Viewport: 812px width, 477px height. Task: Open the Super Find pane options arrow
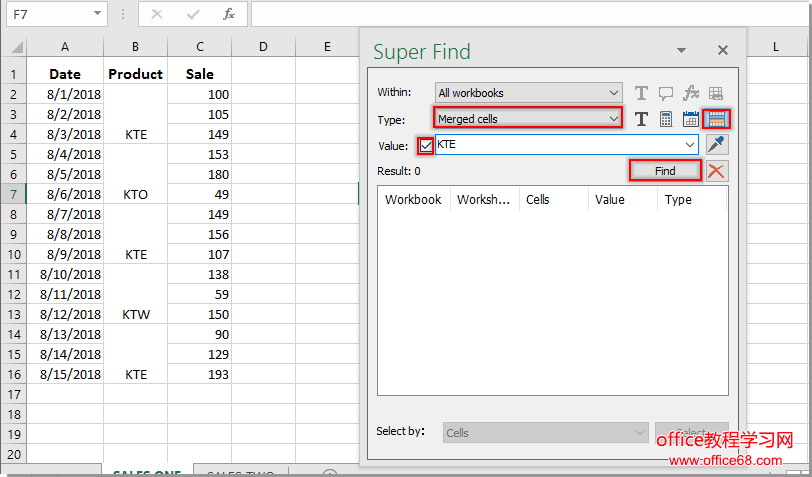pos(681,50)
